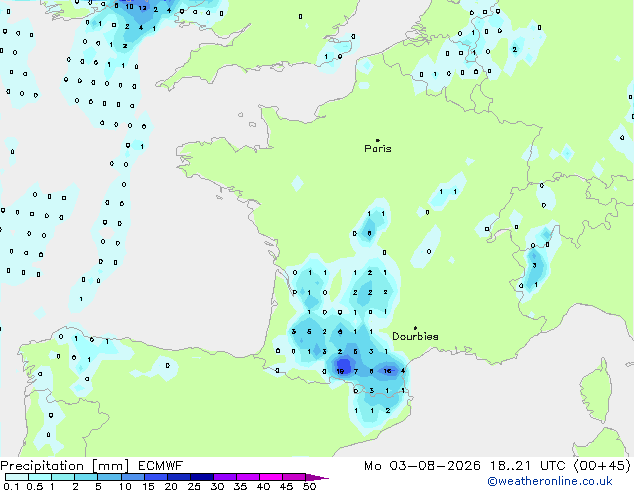
Task: Select legend swatch between 40 and 45
Action: tap(271, 477)
